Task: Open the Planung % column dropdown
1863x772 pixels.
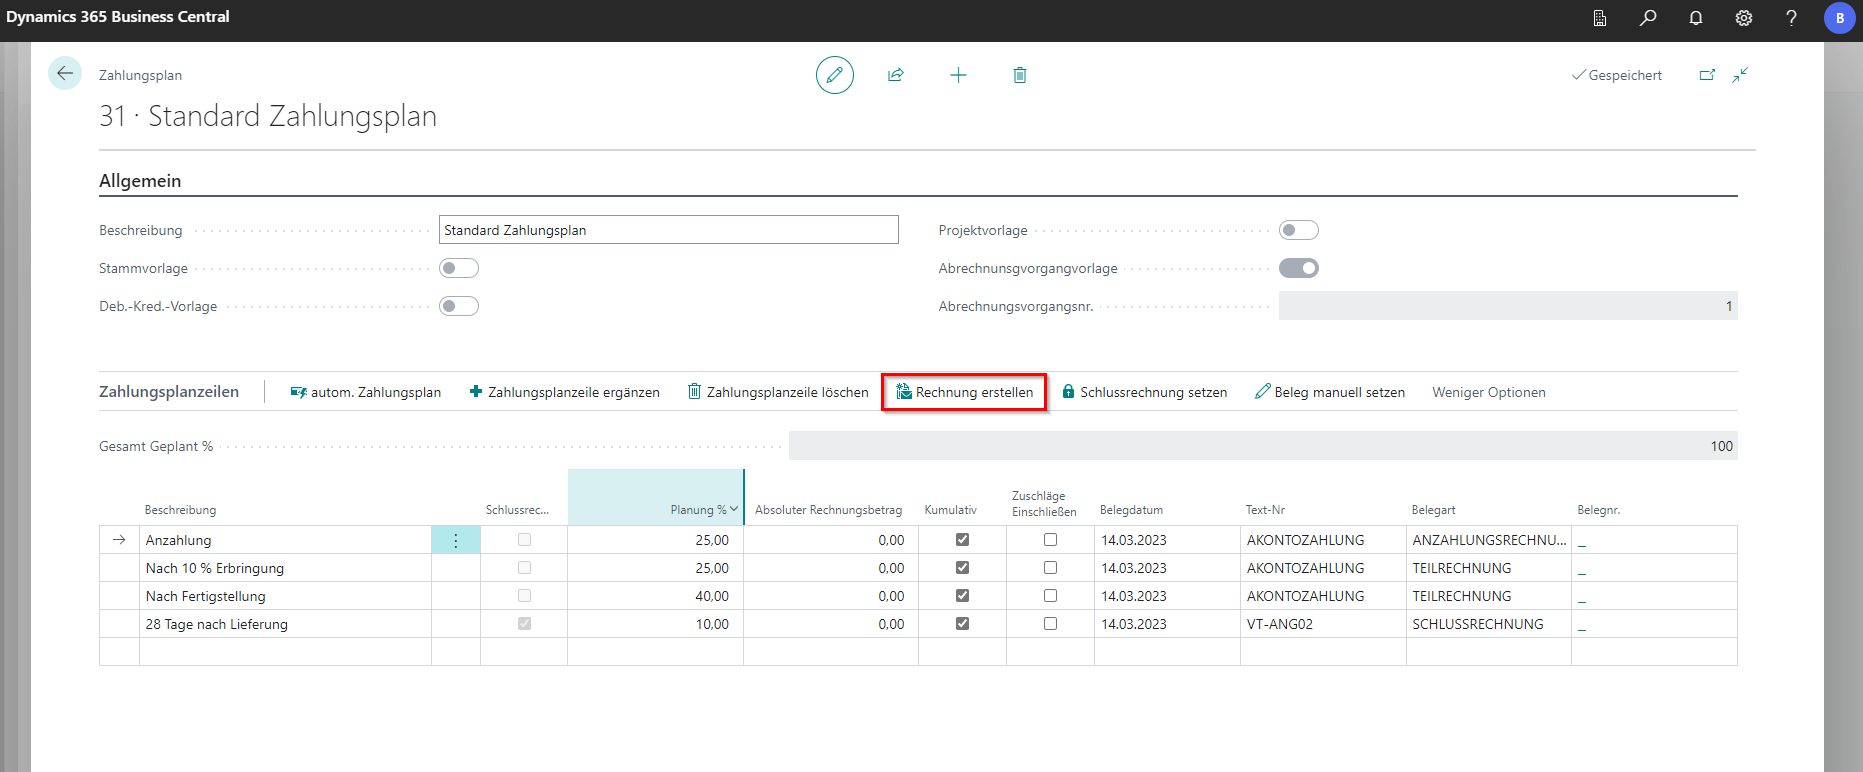Action: [x=734, y=509]
